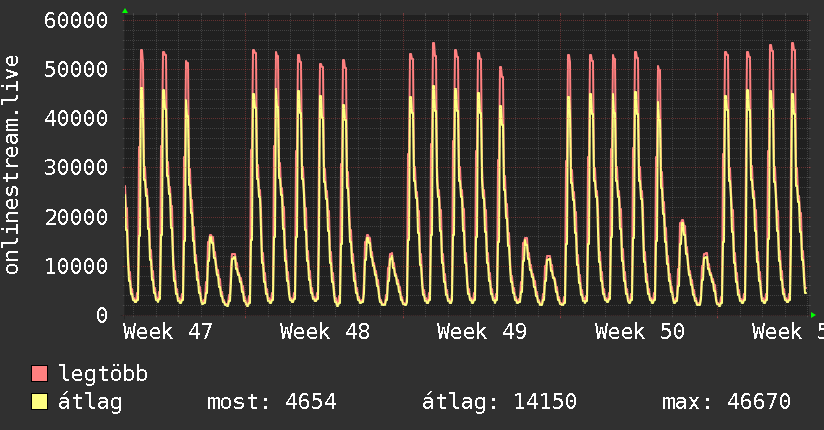Click the 50000 y-axis label
824x430 pixels.
[76, 69]
